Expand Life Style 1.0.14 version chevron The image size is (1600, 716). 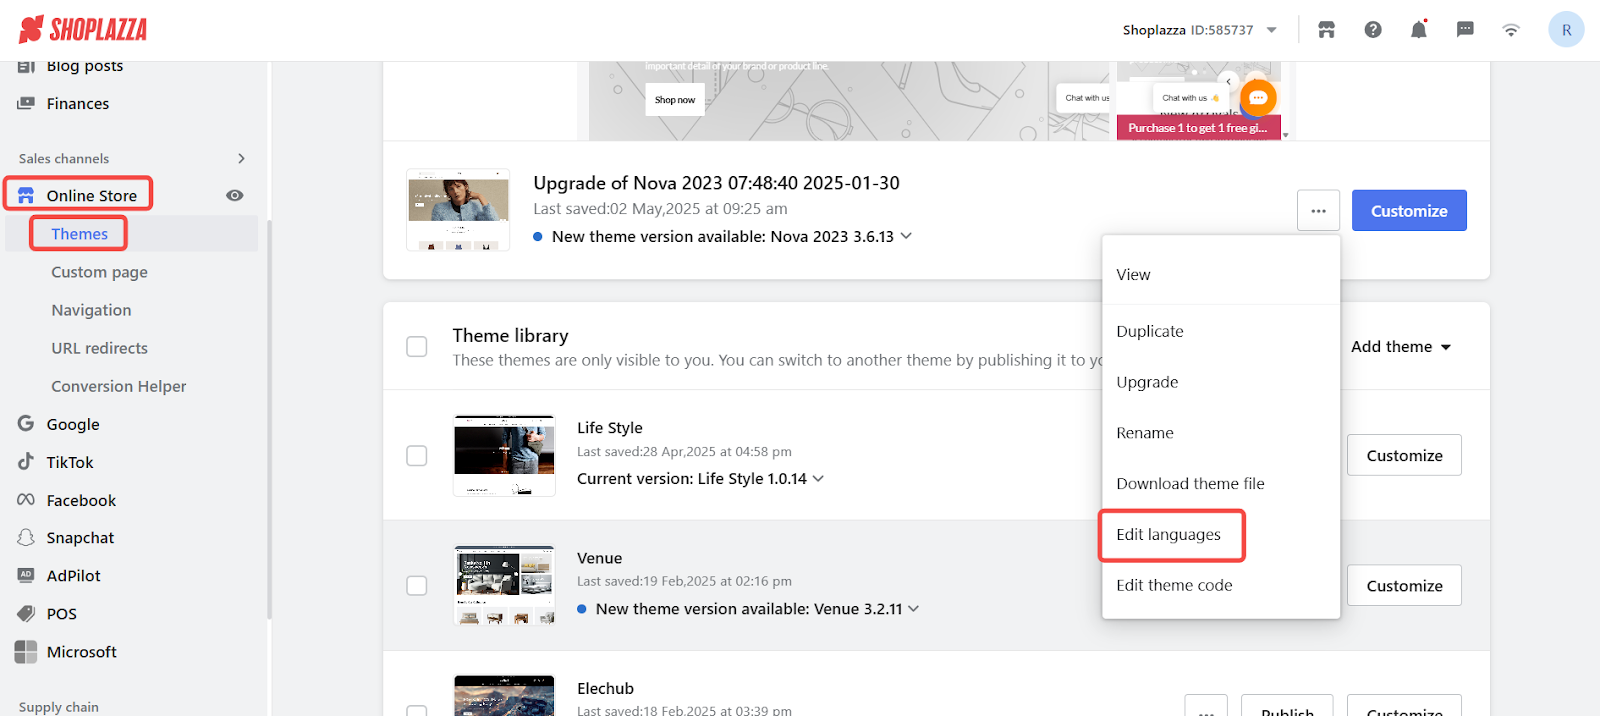818,478
